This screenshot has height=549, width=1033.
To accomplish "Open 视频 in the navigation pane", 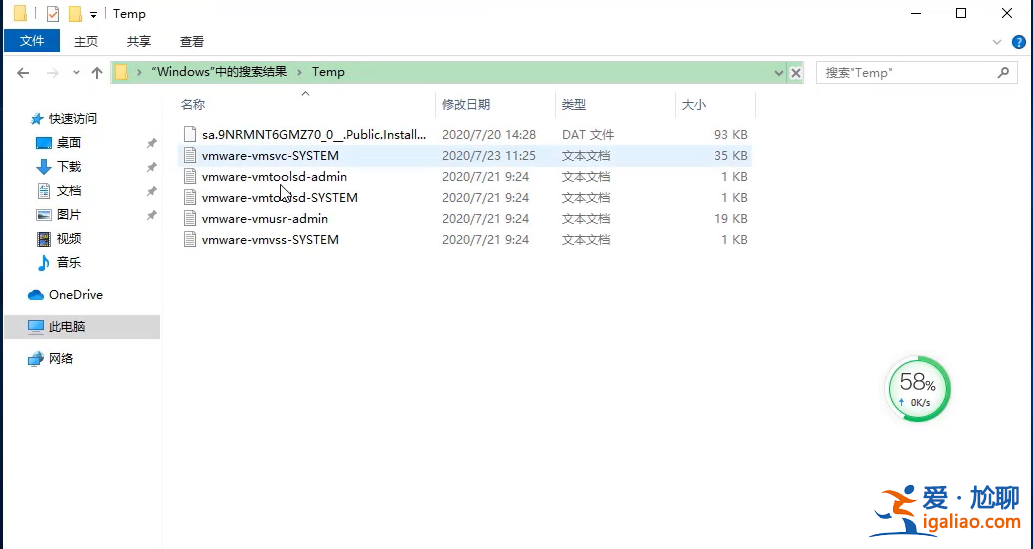I will tap(69, 239).
